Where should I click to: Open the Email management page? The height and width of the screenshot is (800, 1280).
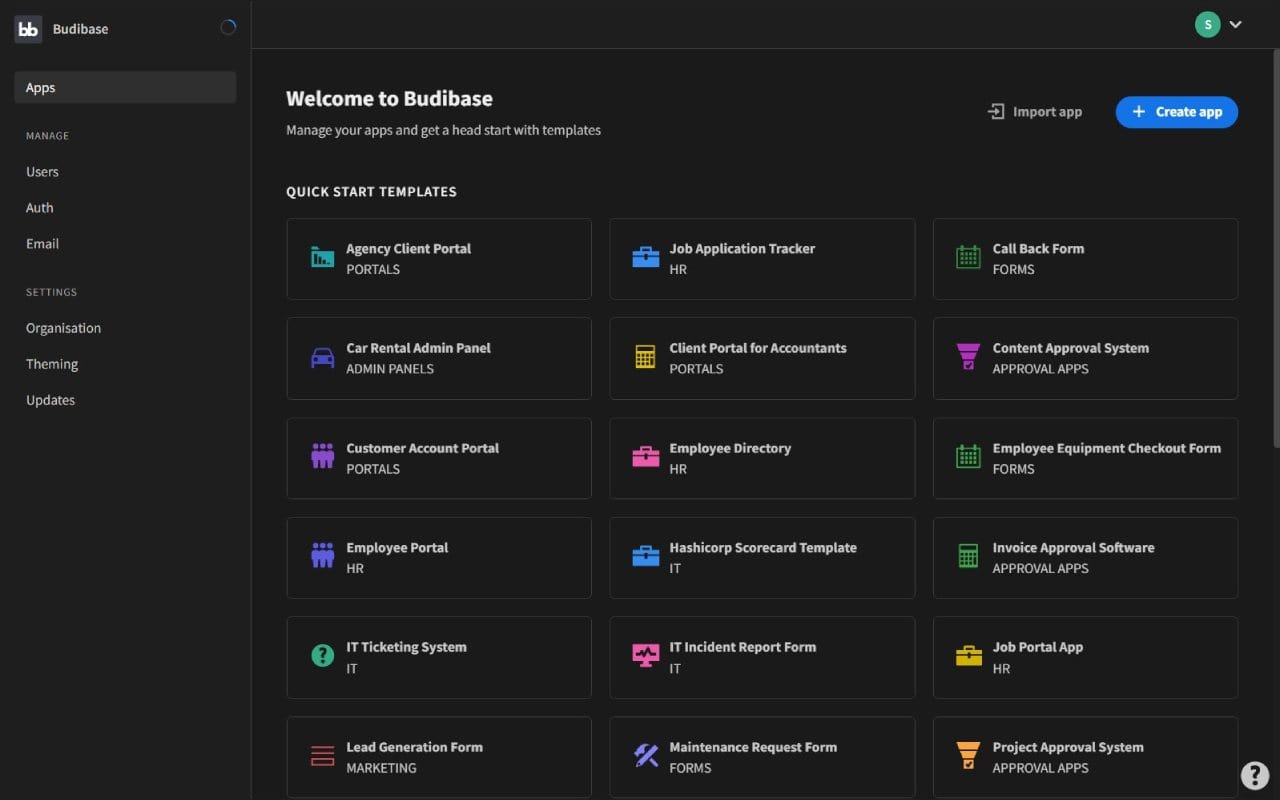point(42,243)
